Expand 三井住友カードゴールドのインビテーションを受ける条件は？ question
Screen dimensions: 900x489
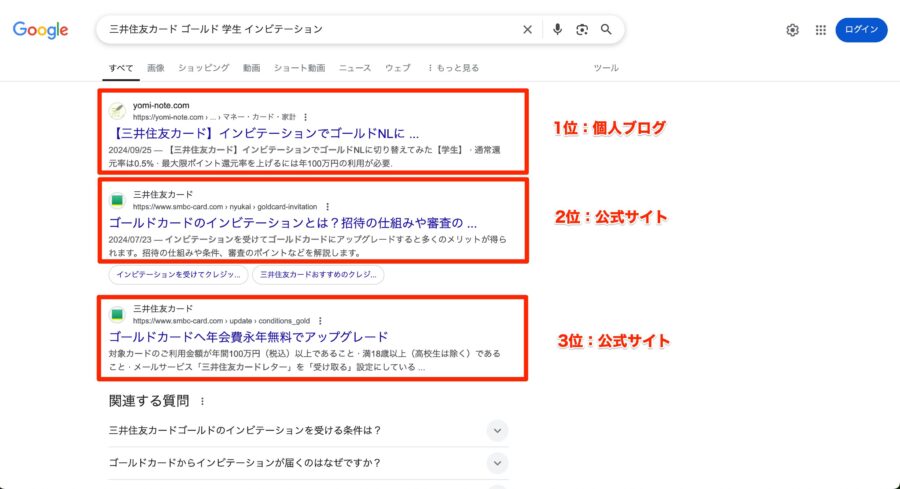tap(308, 430)
